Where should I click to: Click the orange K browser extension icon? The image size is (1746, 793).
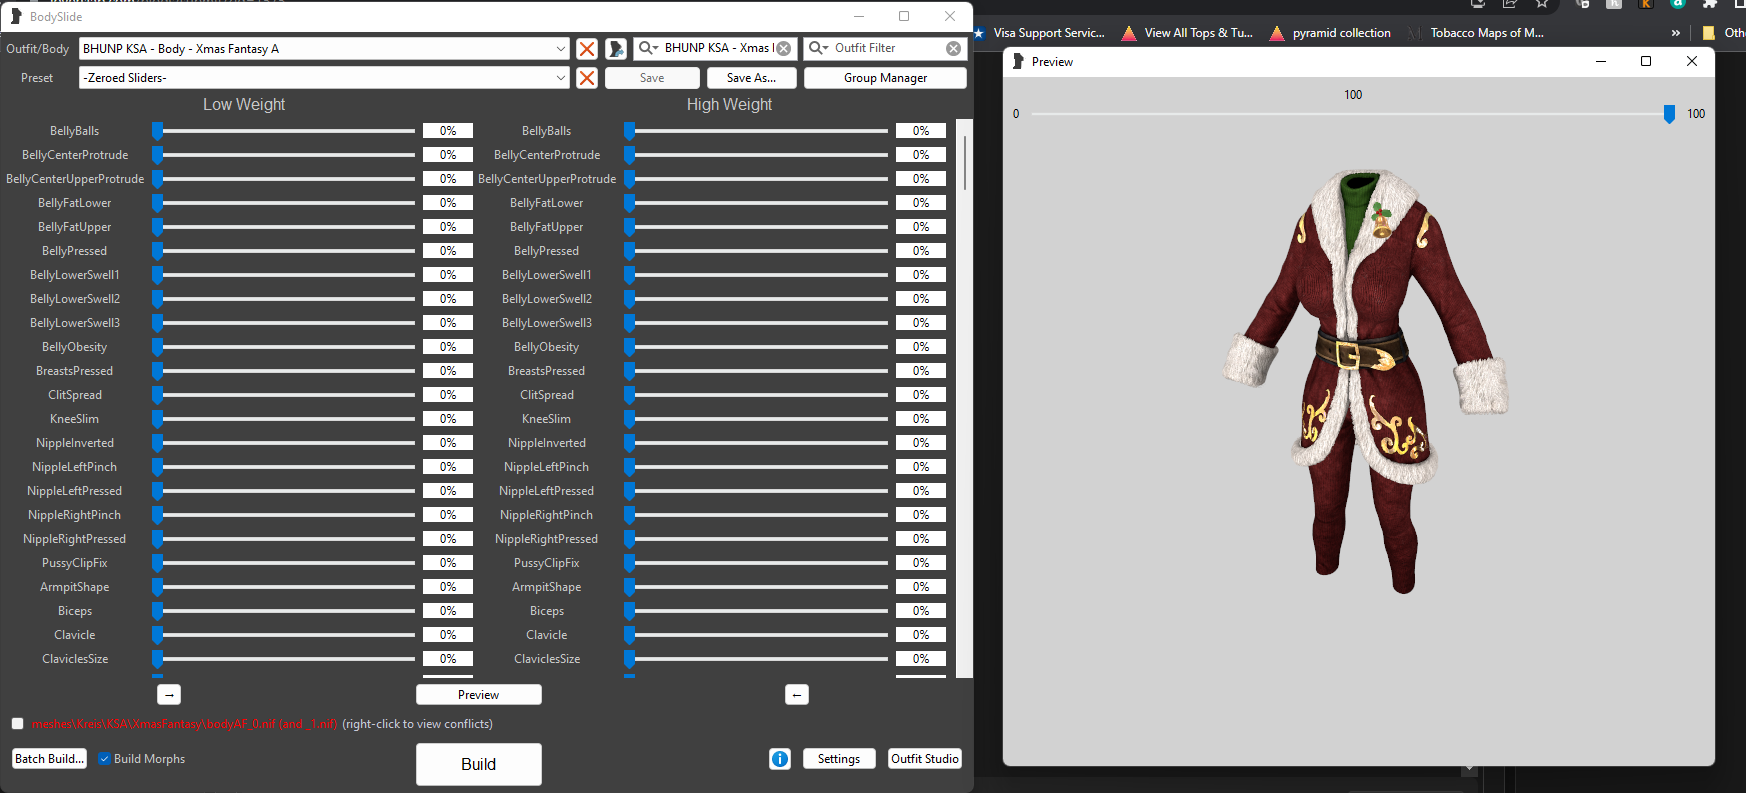click(x=1646, y=4)
